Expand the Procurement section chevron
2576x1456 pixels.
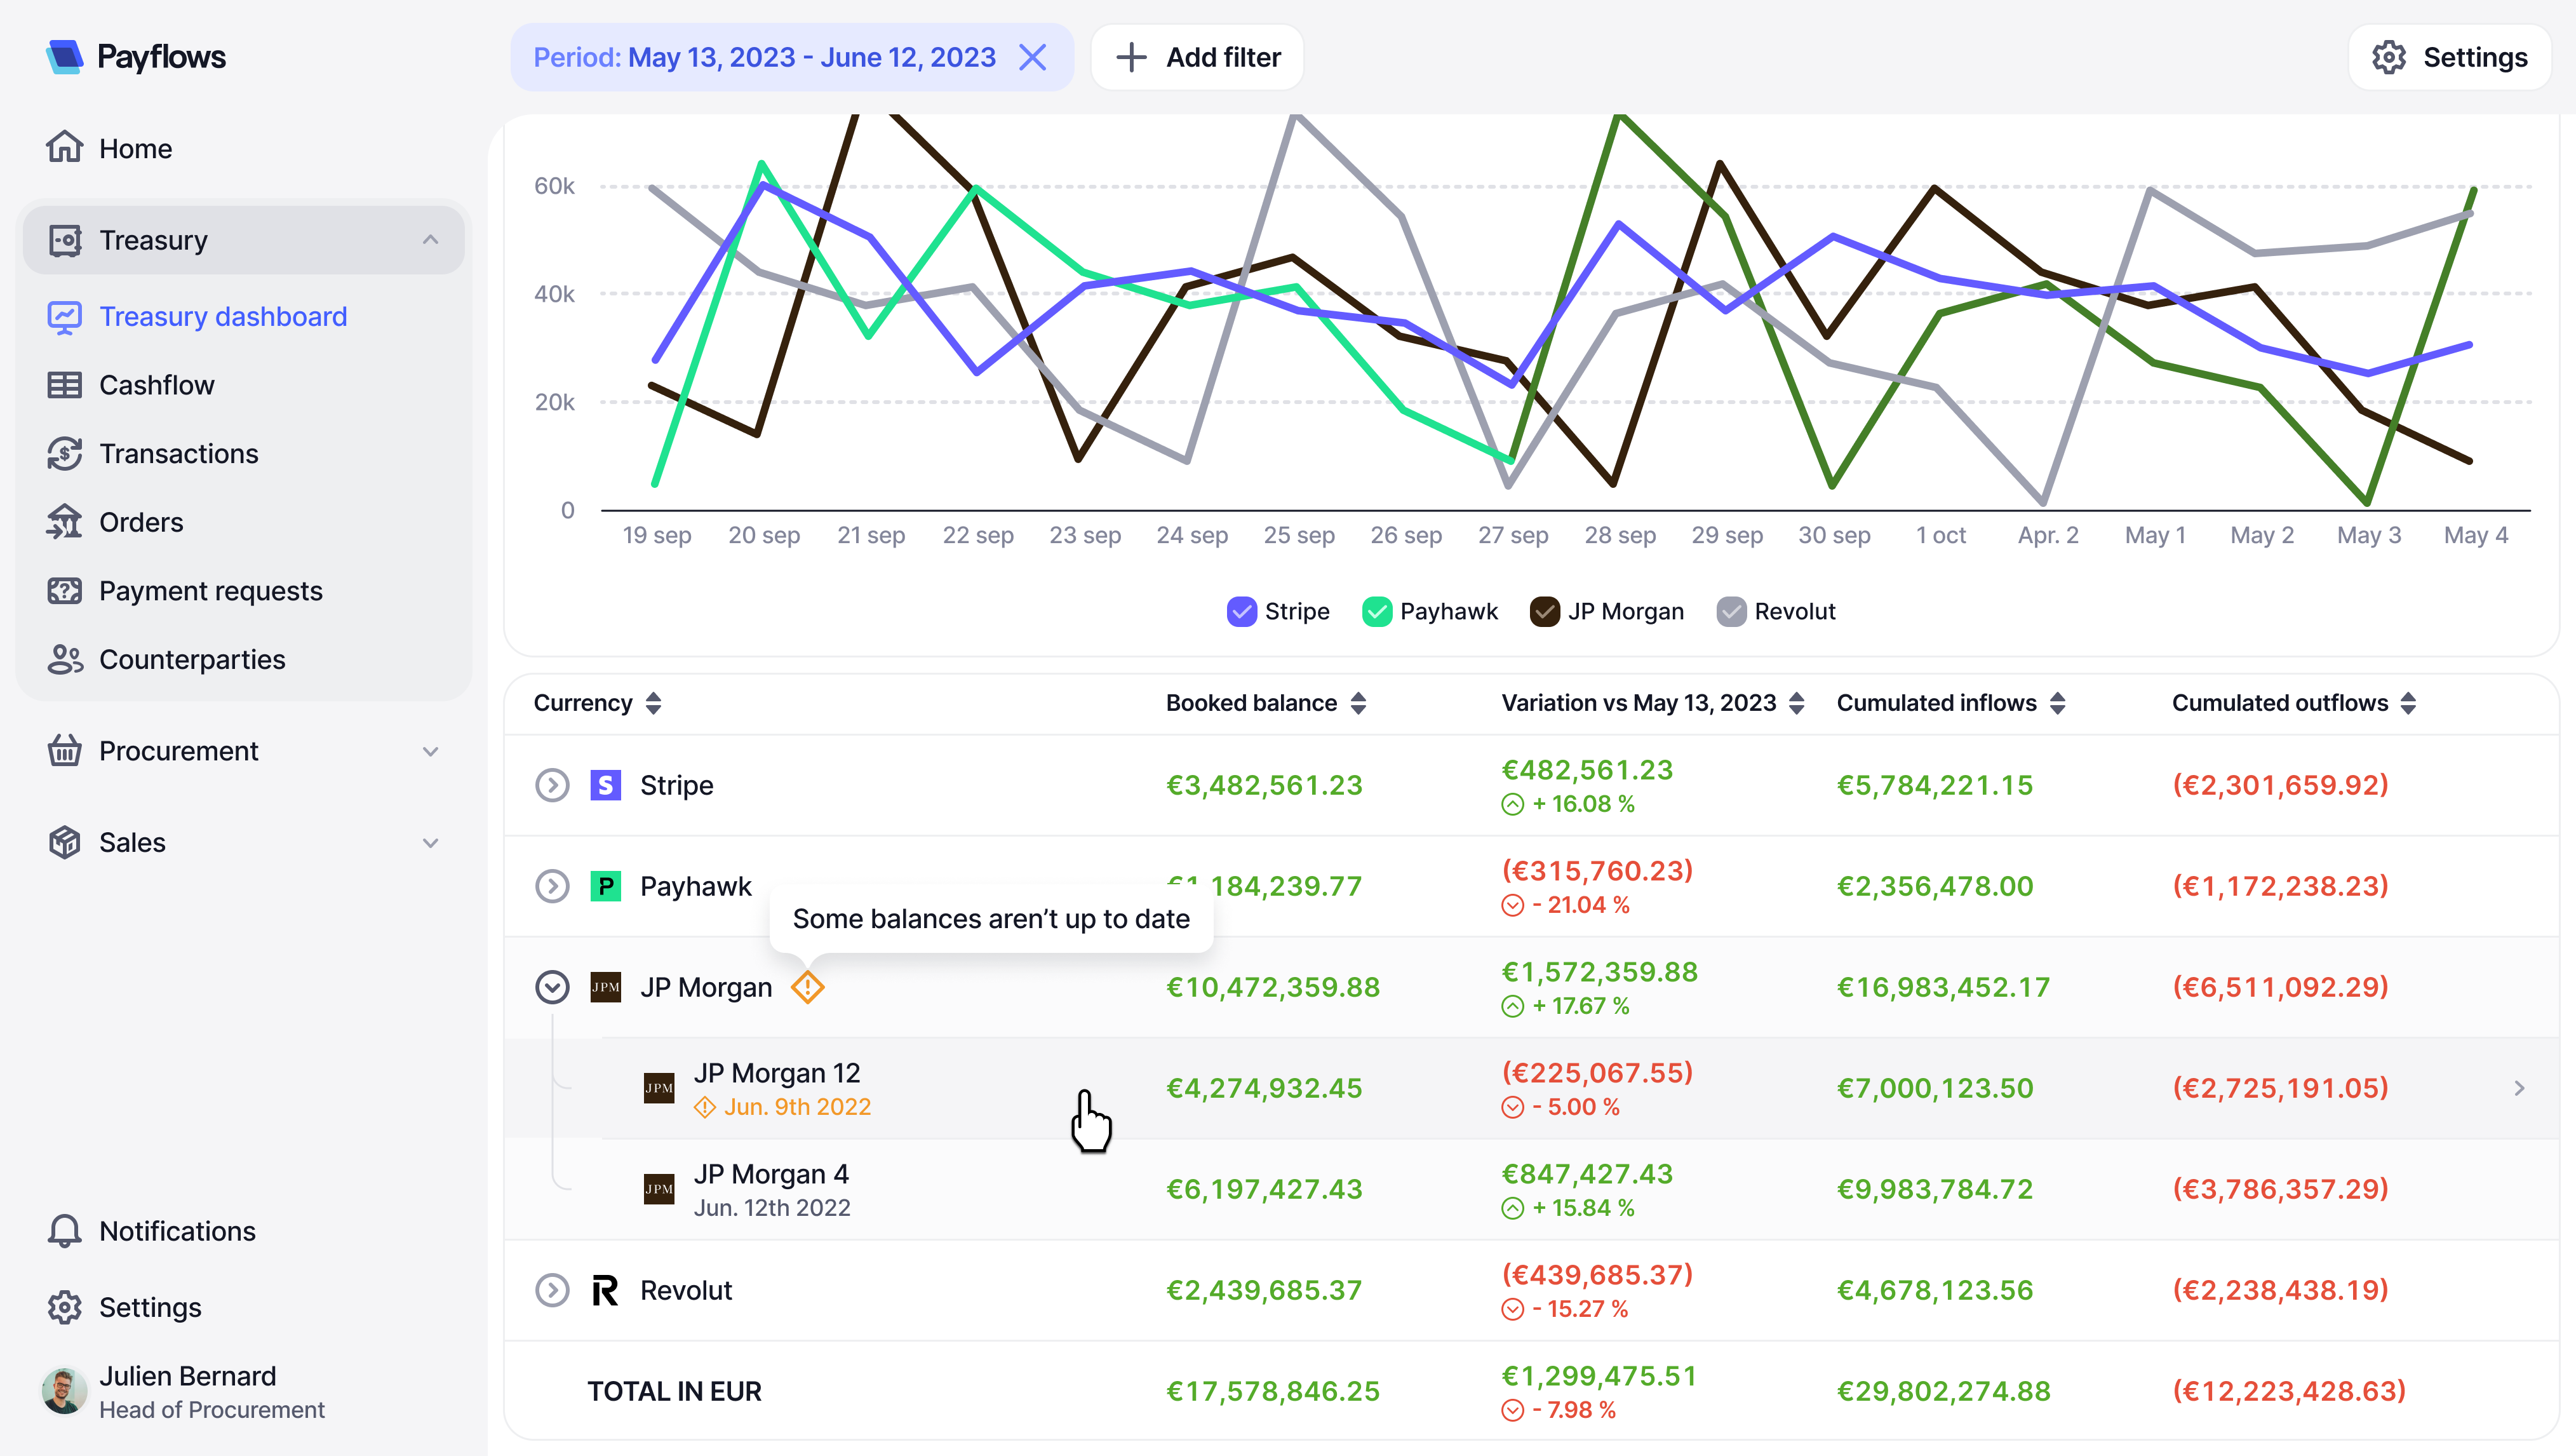click(430, 751)
